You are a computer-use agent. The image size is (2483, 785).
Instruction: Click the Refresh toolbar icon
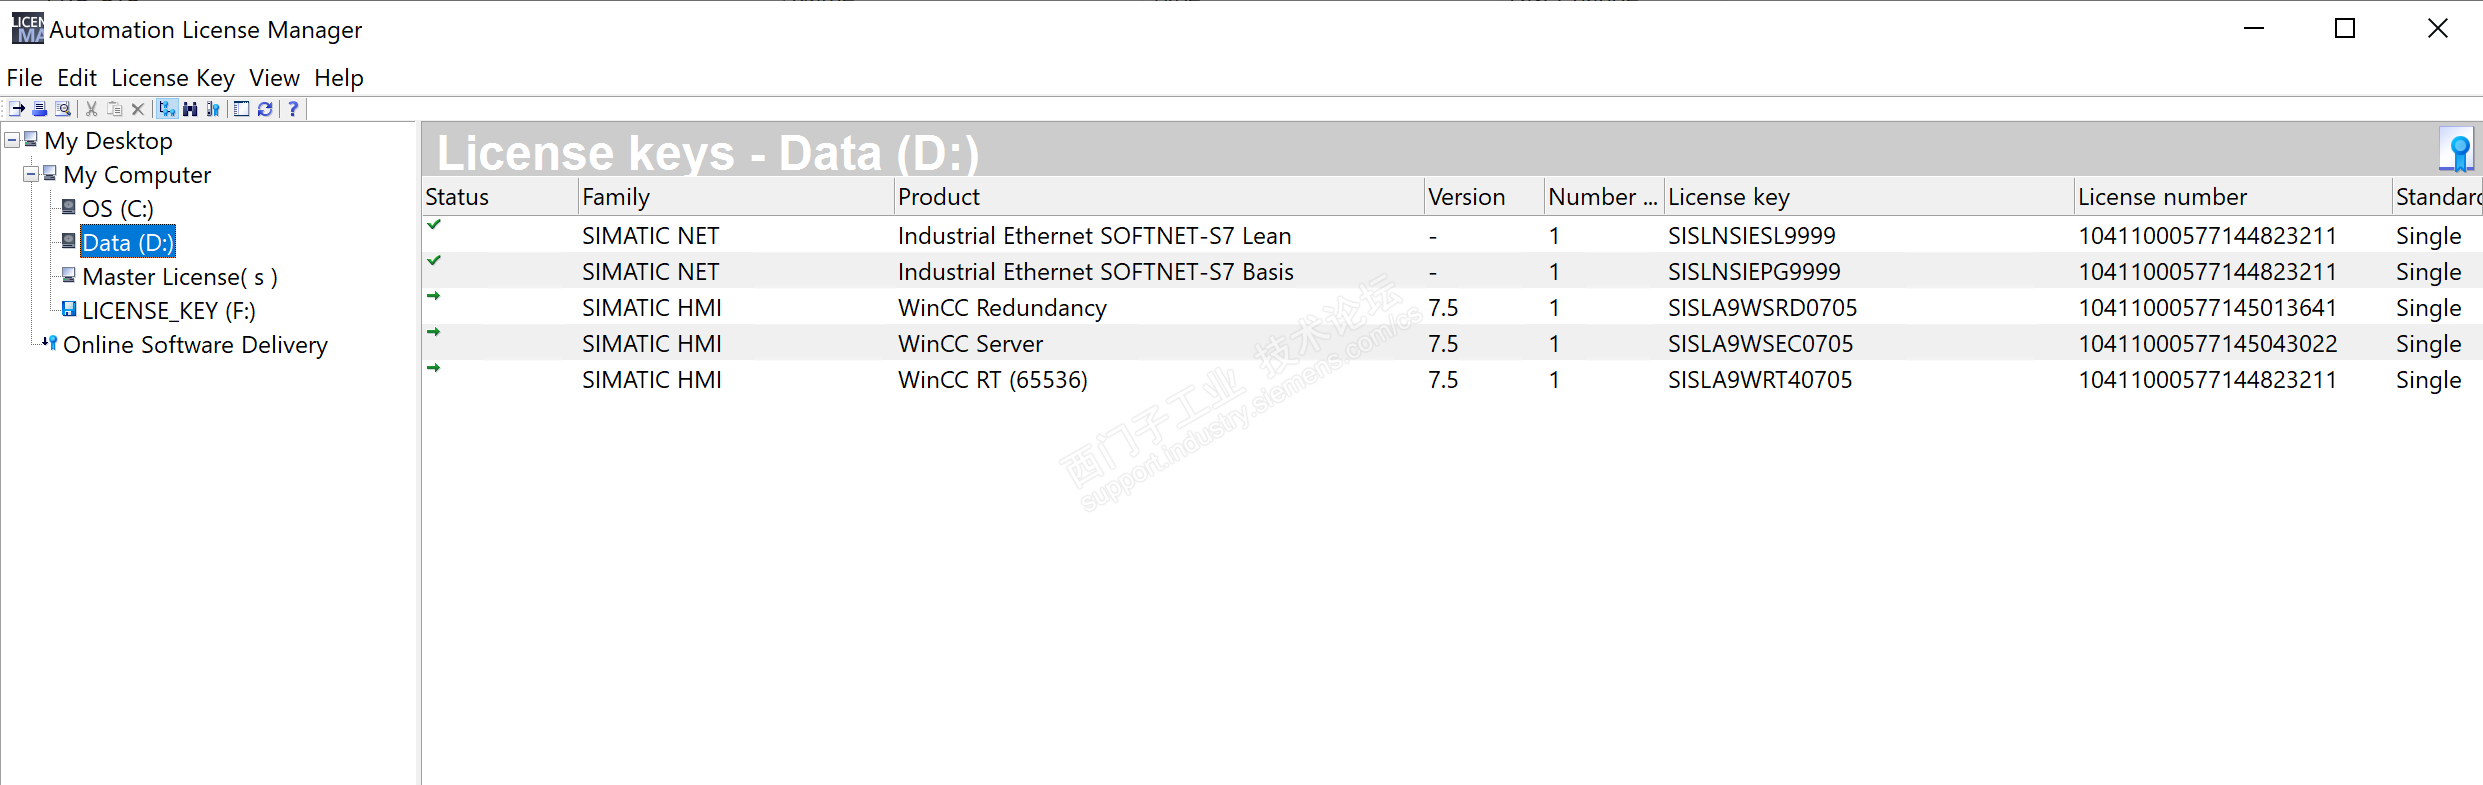tap(265, 109)
